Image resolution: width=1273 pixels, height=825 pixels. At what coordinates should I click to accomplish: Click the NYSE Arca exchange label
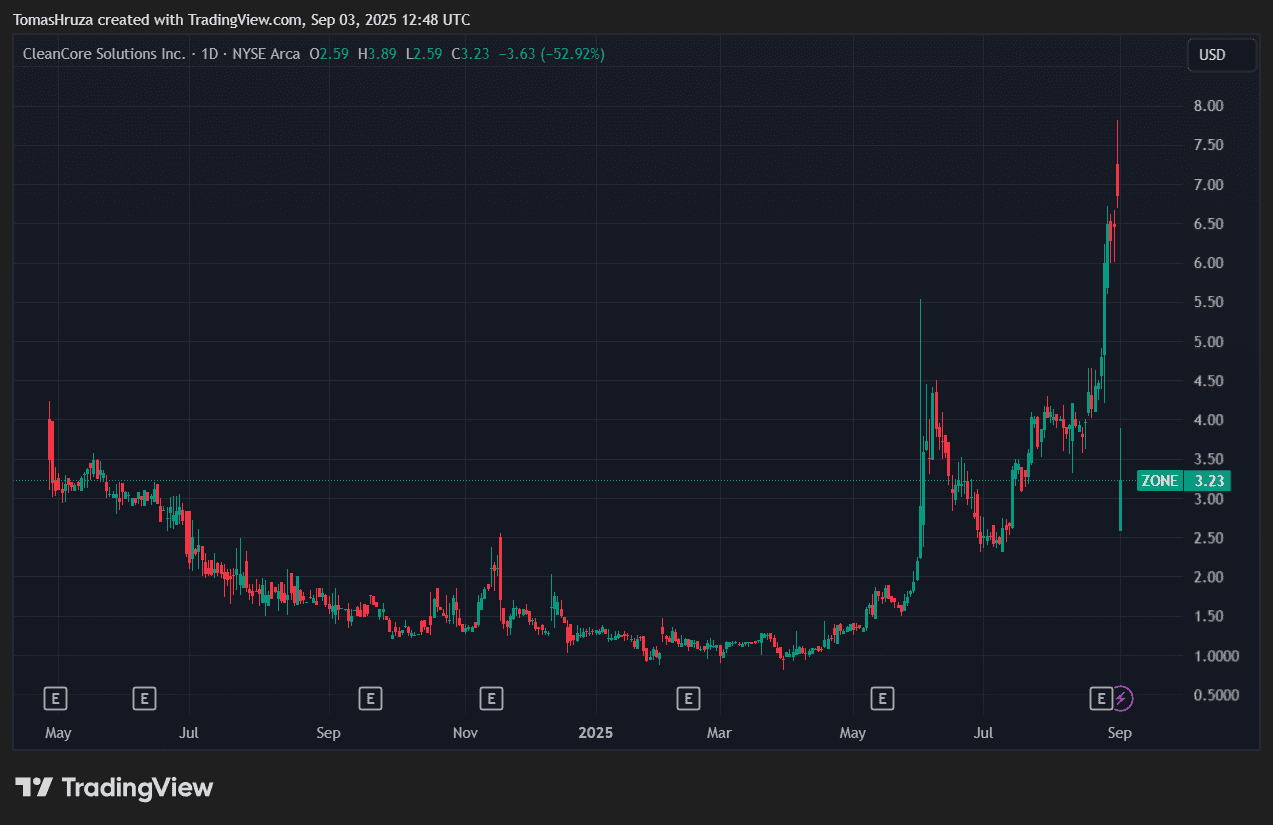[266, 54]
